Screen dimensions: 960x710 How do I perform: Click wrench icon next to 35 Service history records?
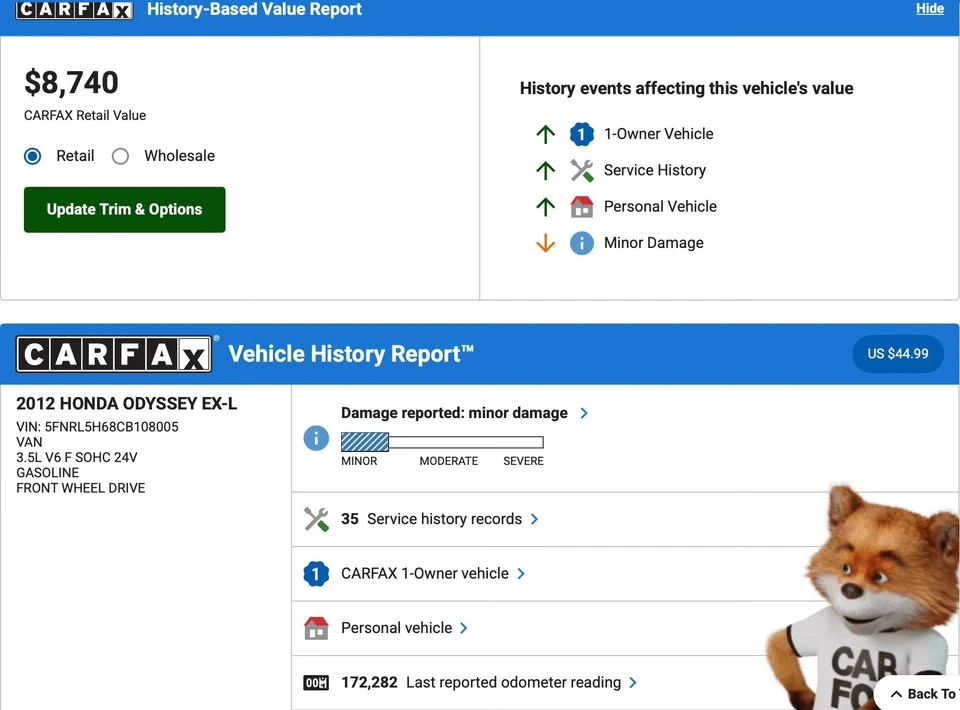[316, 519]
